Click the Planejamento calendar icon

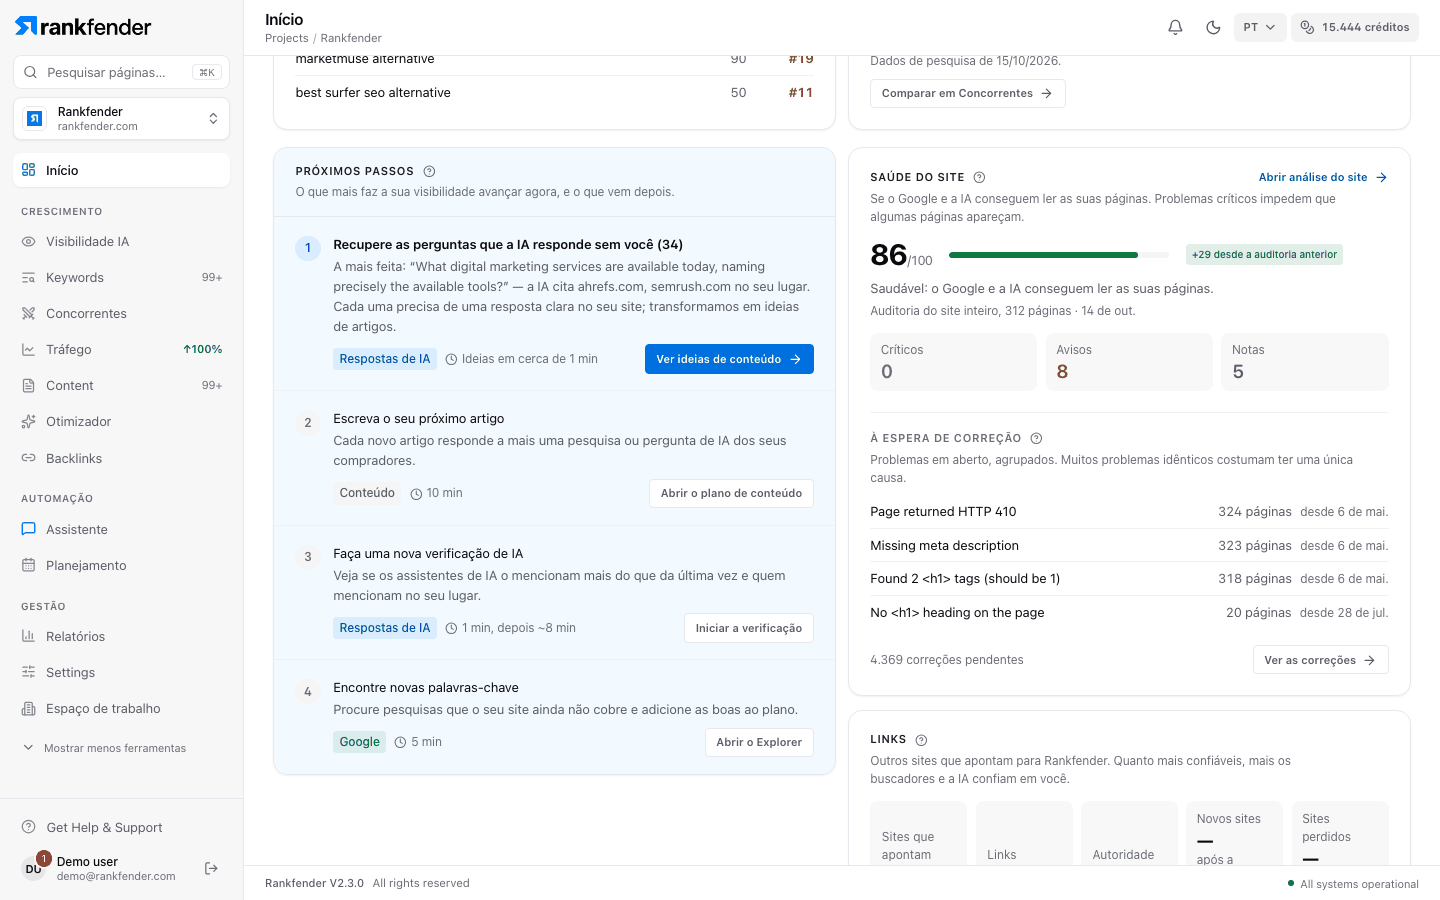[x=28, y=565]
